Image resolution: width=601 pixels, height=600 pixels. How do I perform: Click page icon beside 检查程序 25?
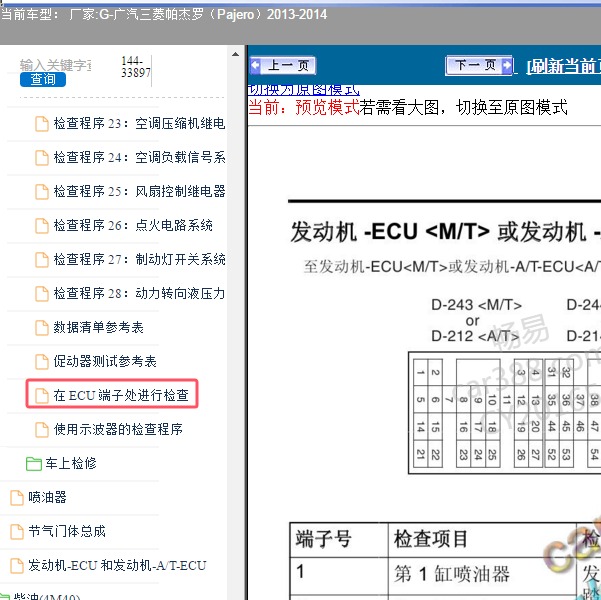click(42, 192)
